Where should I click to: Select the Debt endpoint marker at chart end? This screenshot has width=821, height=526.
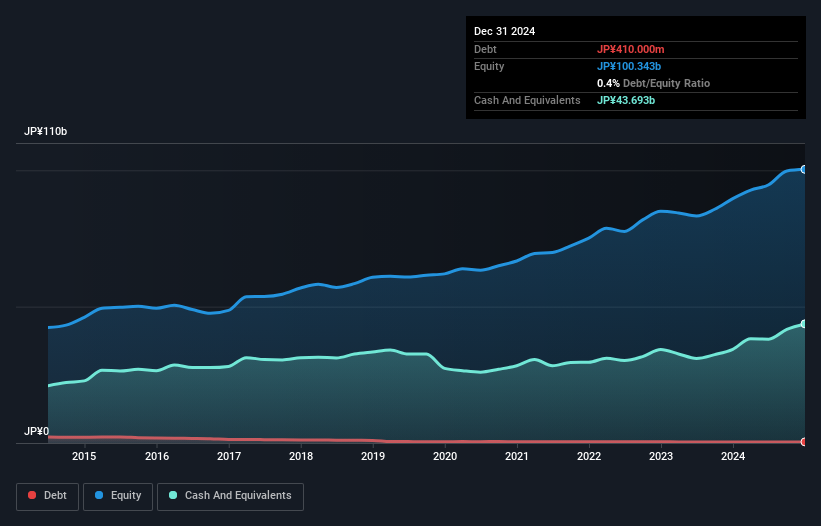(804, 442)
